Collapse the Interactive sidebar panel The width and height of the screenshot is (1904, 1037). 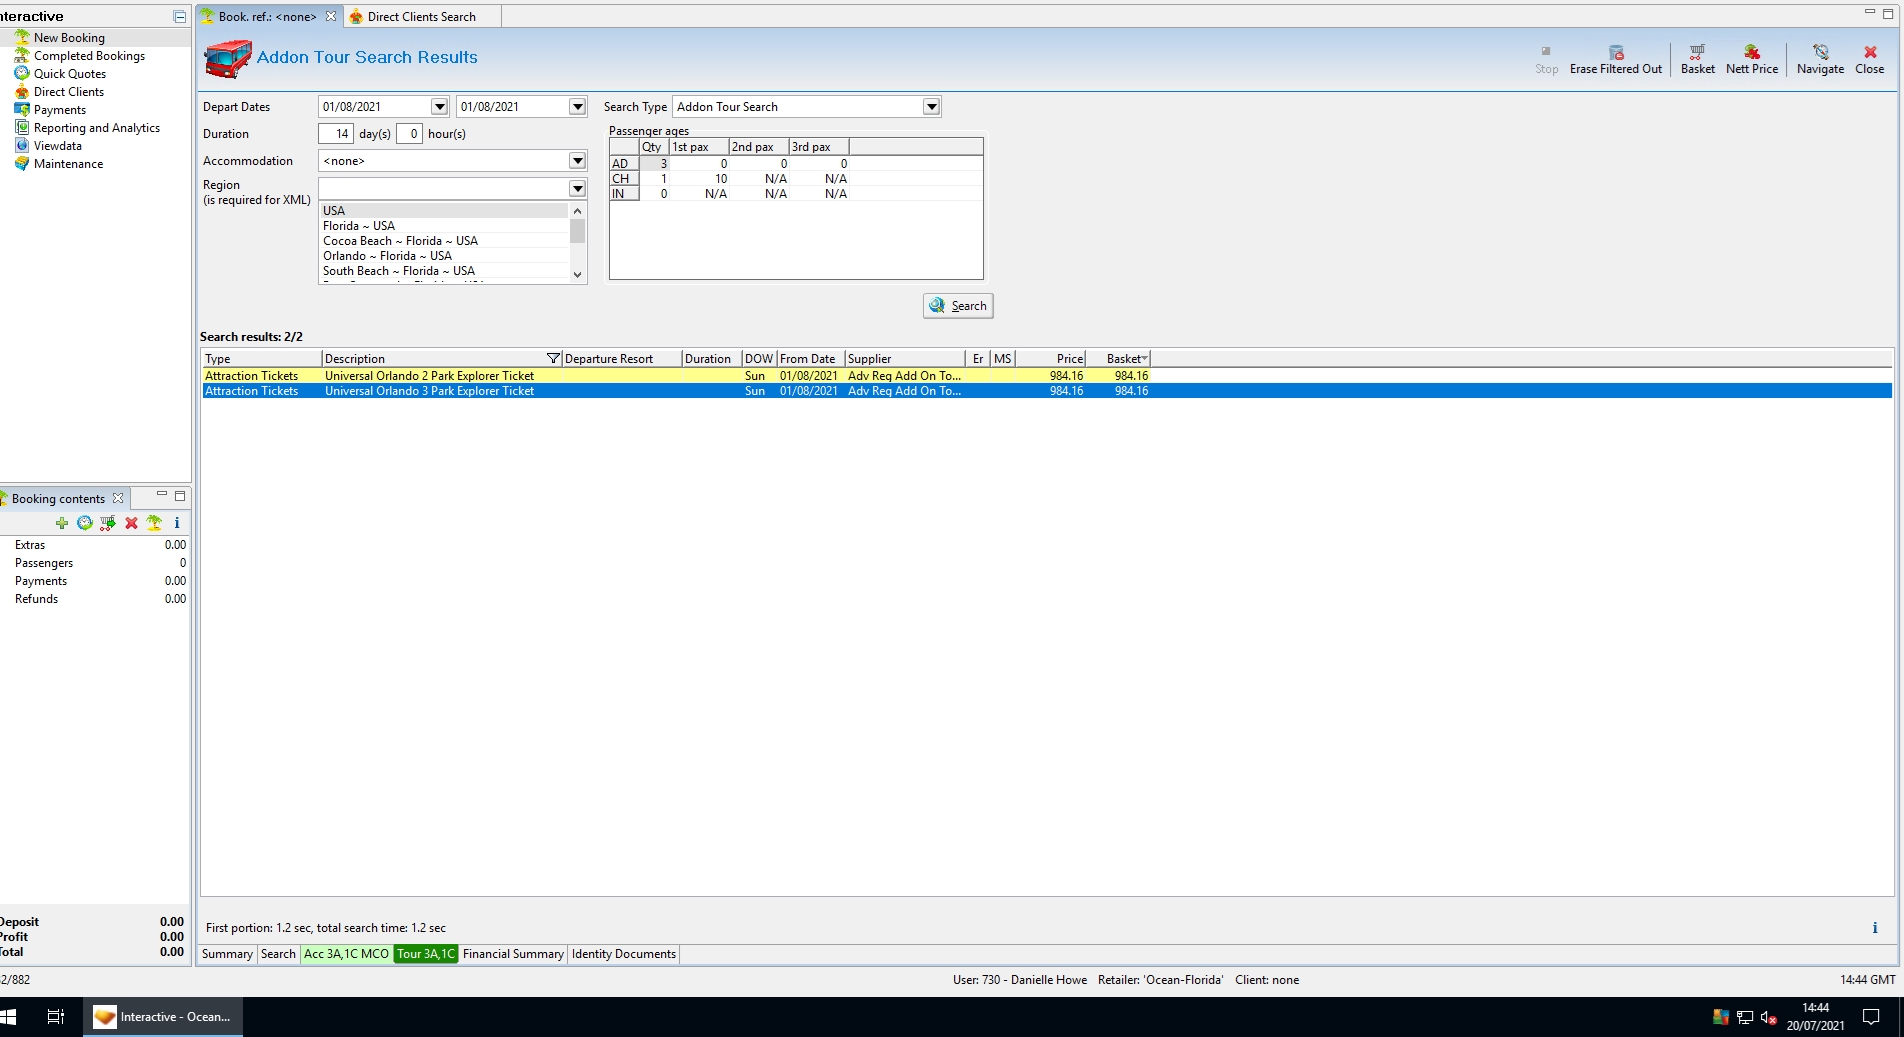[x=179, y=17]
